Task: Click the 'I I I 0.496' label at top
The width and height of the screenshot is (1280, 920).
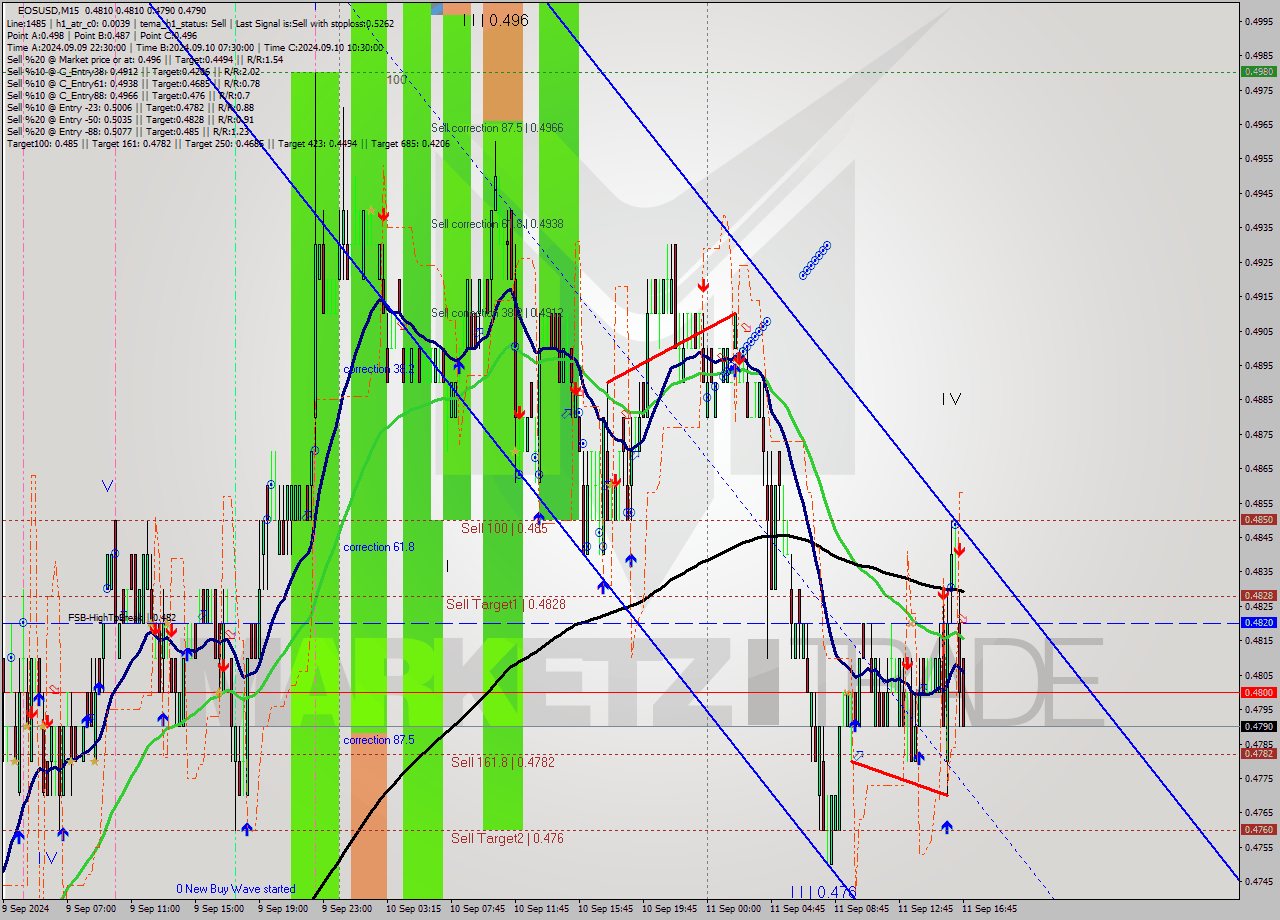Action: pyautogui.click(x=496, y=20)
